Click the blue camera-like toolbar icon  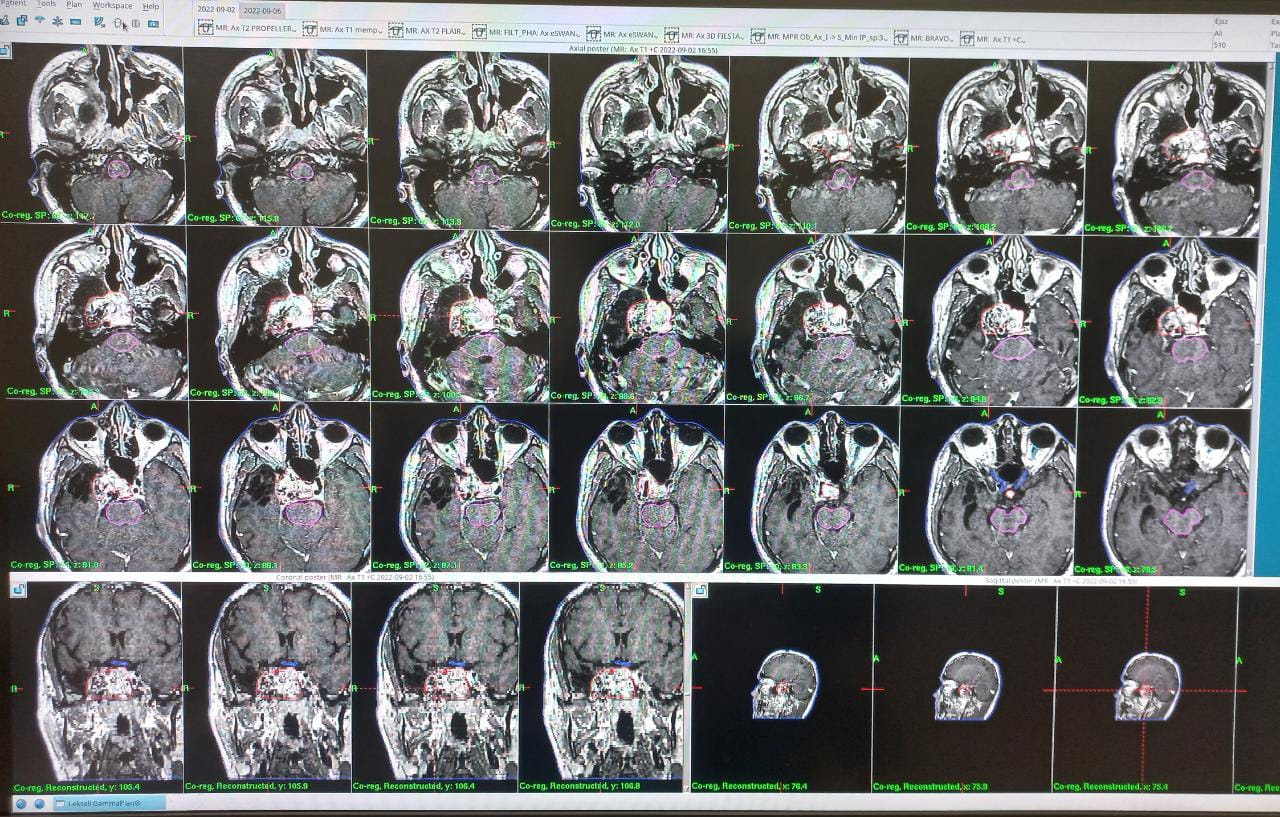(x=153, y=24)
